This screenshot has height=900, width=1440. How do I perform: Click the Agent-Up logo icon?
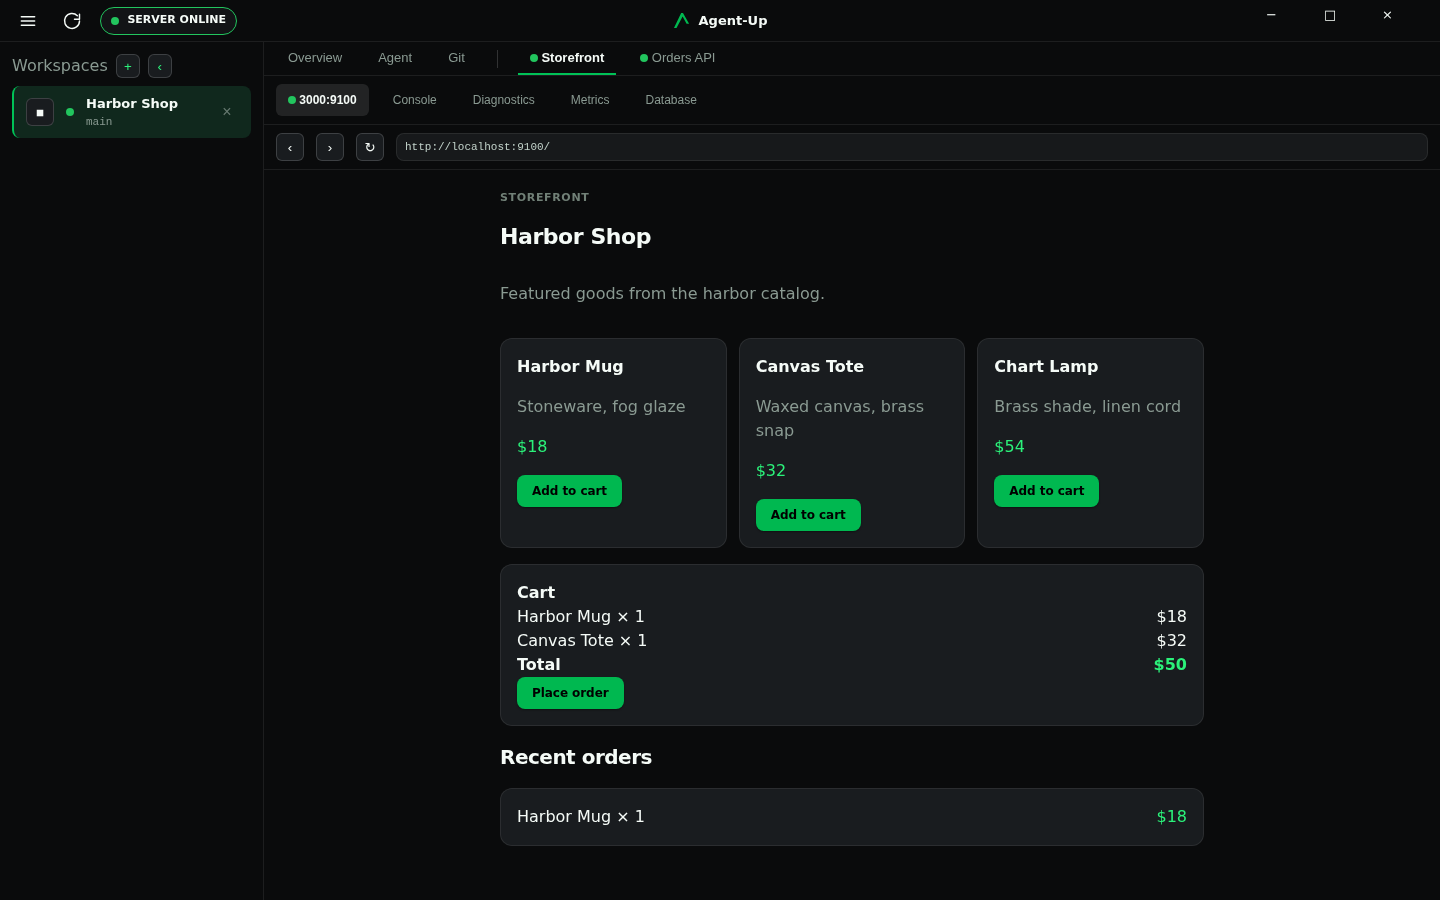tap(682, 20)
